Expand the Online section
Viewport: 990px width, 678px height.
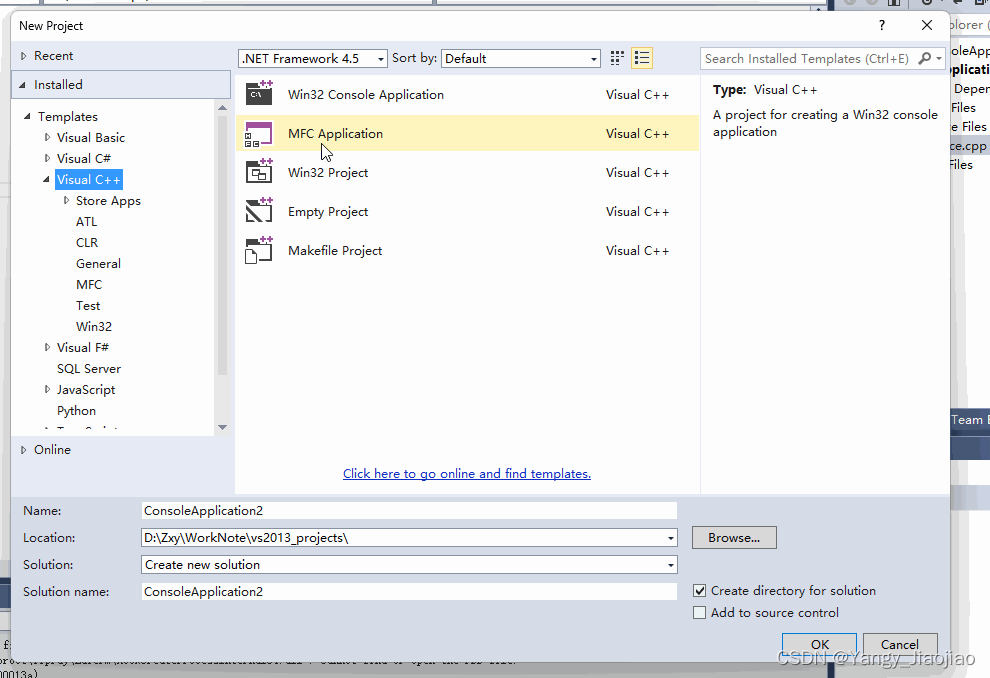pyautogui.click(x=23, y=449)
